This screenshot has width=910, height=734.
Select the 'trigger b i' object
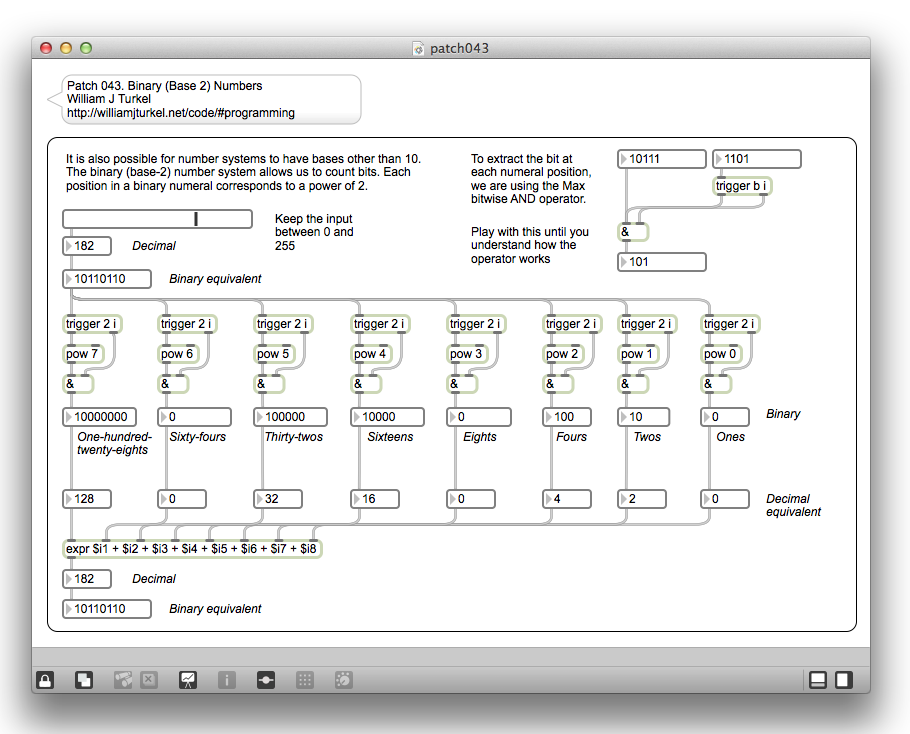[742, 185]
